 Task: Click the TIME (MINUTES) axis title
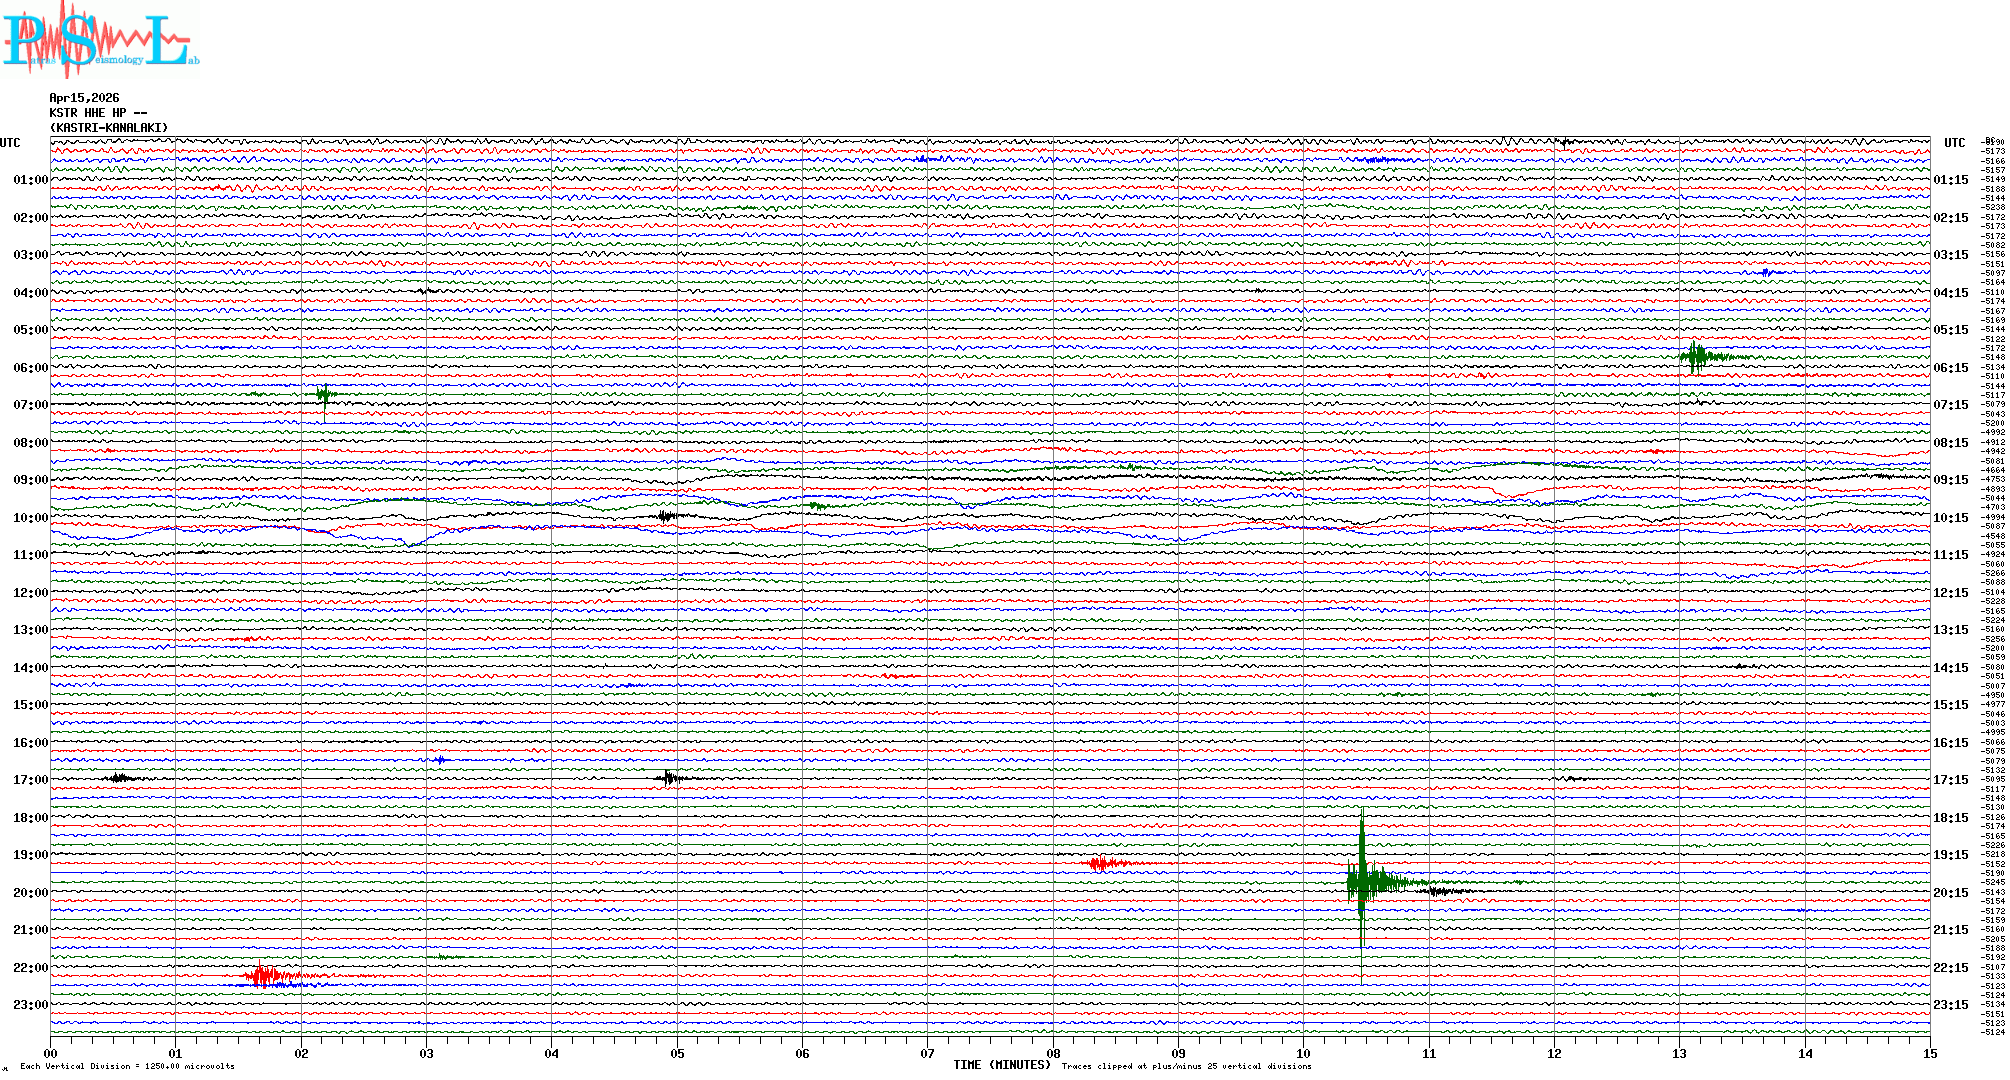[1001, 1065]
